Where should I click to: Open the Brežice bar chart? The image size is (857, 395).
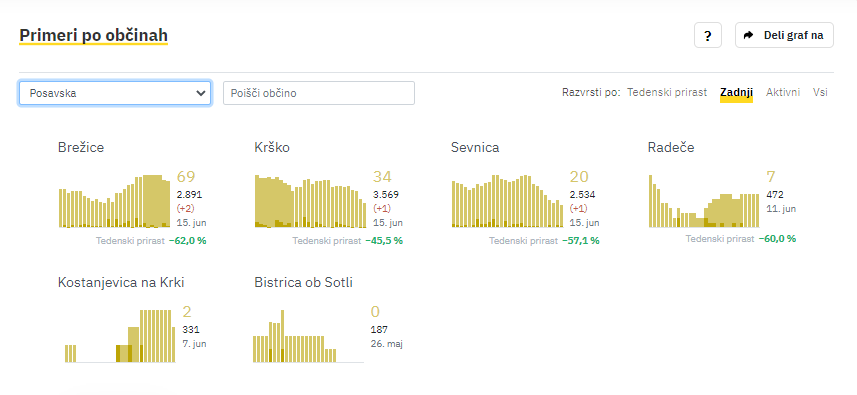coord(114,201)
